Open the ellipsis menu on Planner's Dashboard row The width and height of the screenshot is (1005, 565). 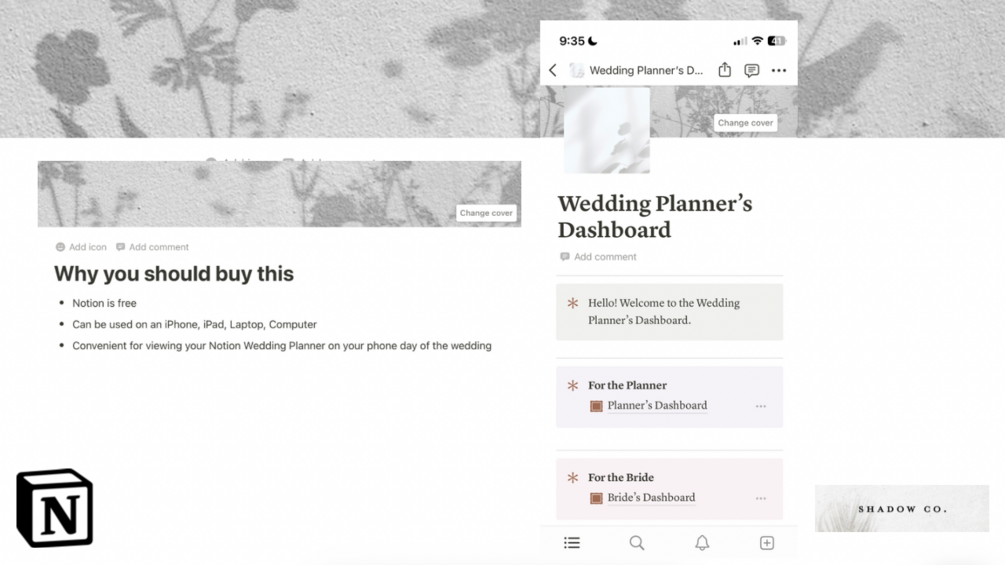[761, 406]
